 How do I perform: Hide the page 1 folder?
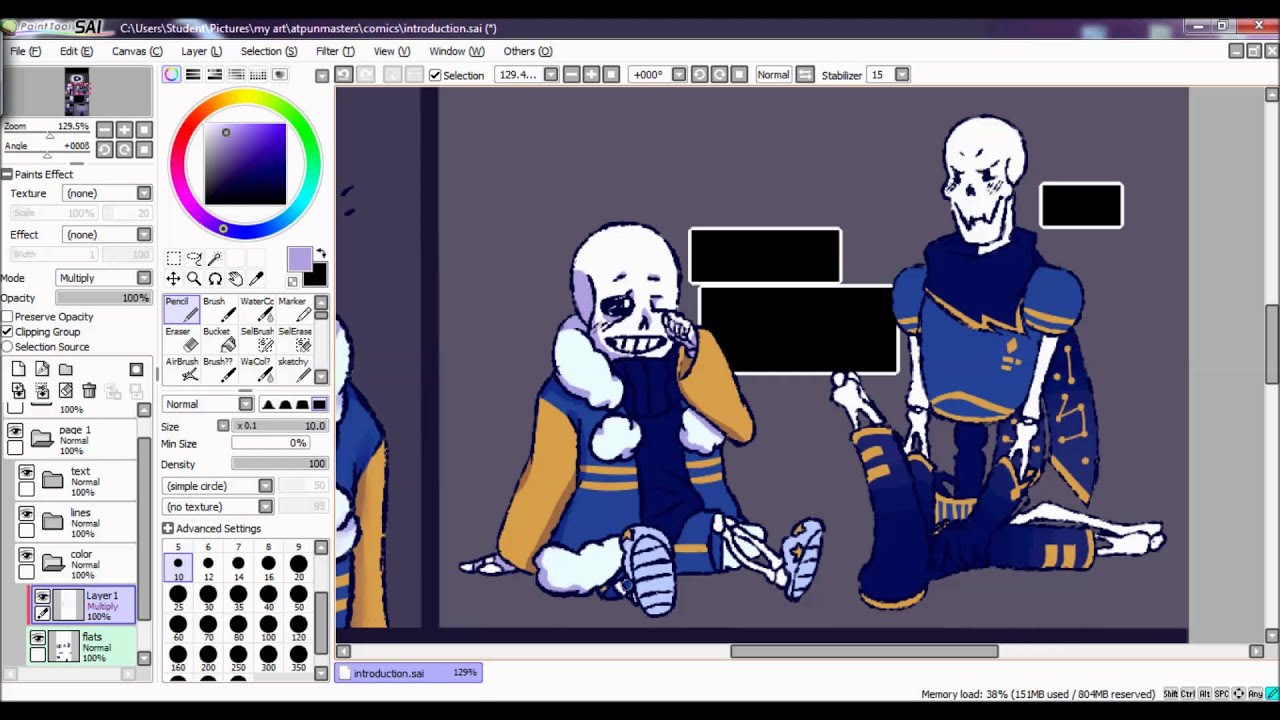[x=15, y=431]
